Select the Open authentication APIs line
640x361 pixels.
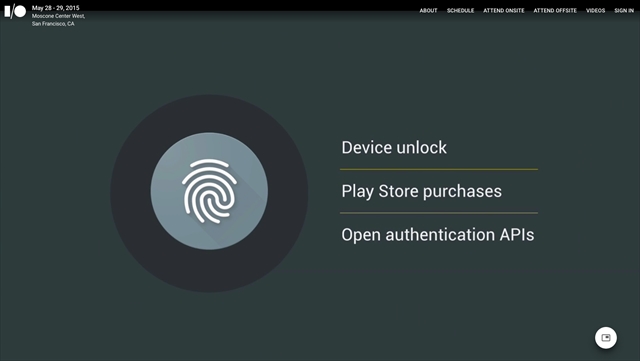click(438, 235)
